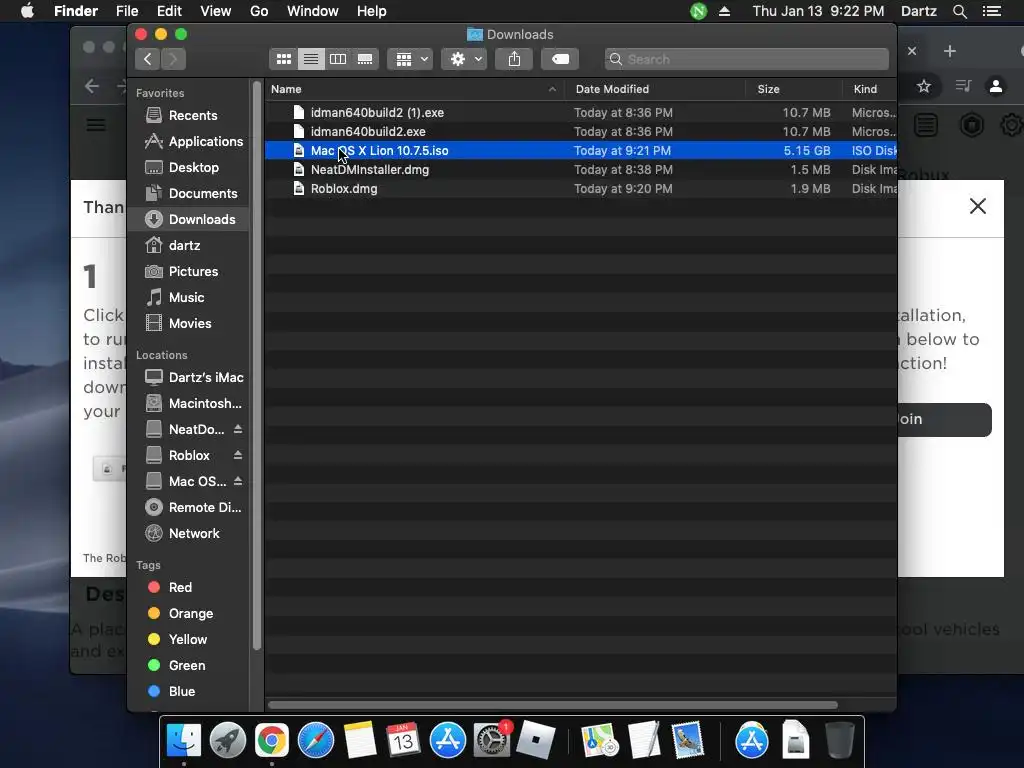
Task: Open Downloads in sidebar
Action: coord(188,219)
